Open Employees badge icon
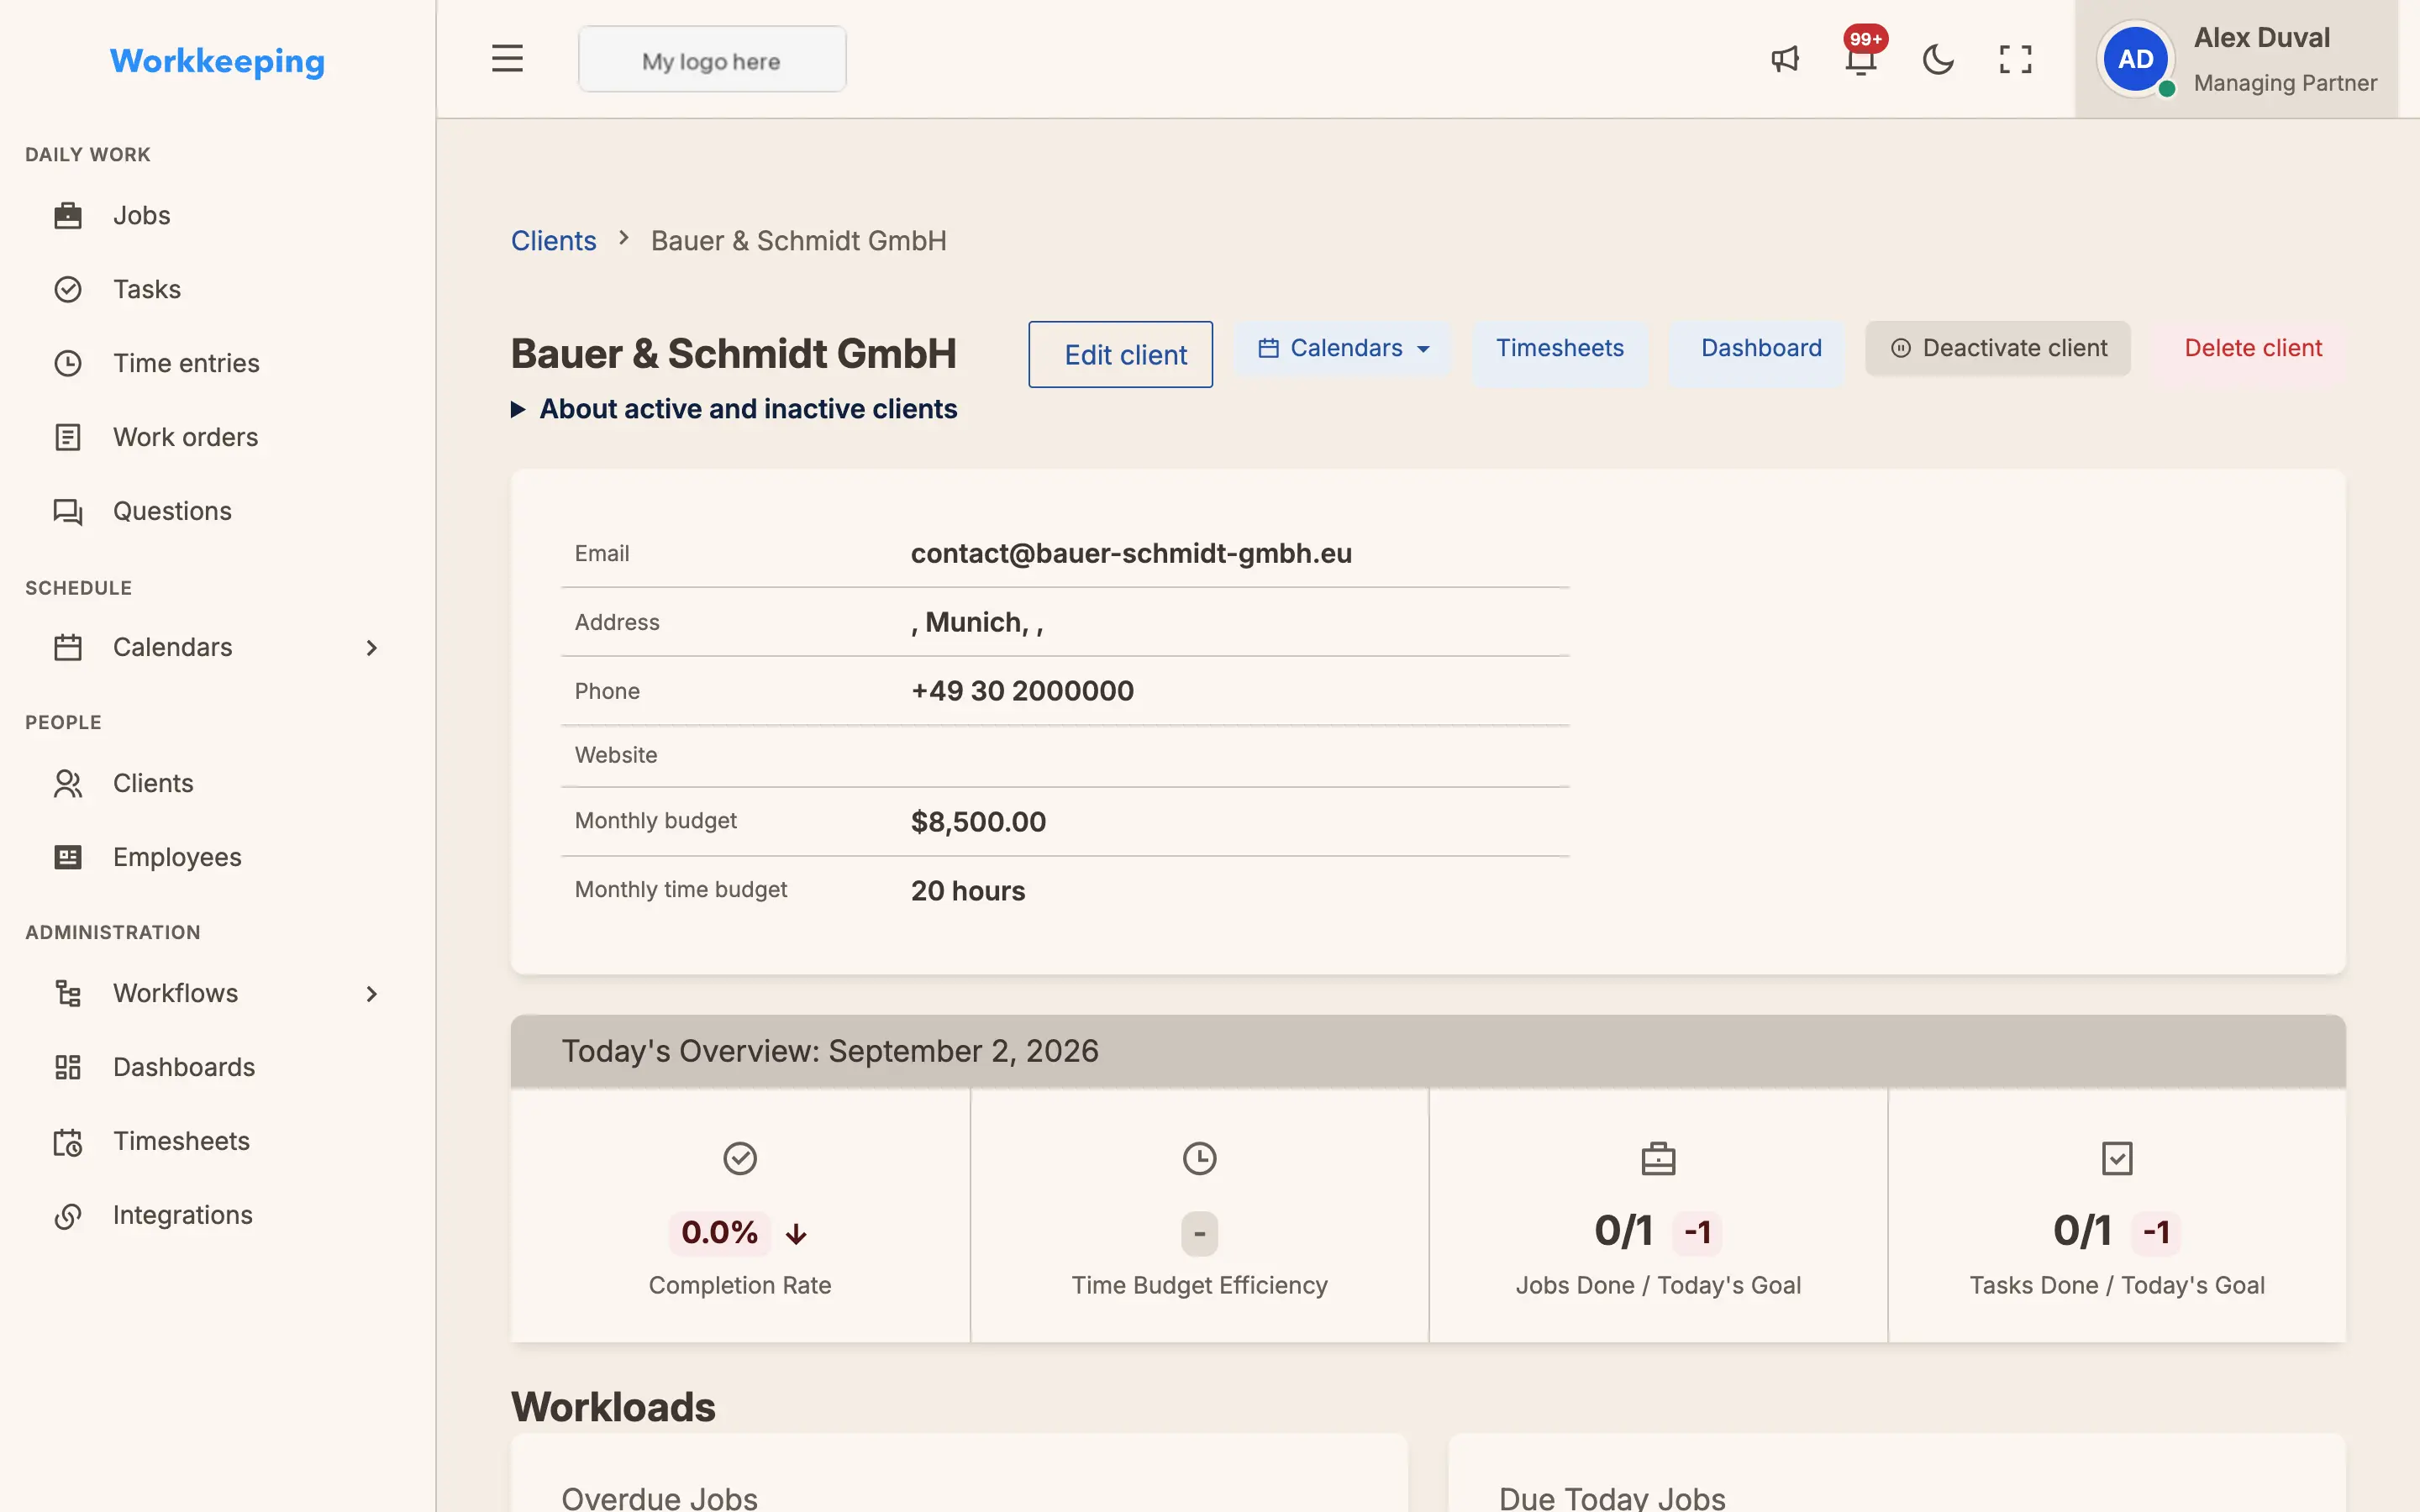 tap(68, 857)
